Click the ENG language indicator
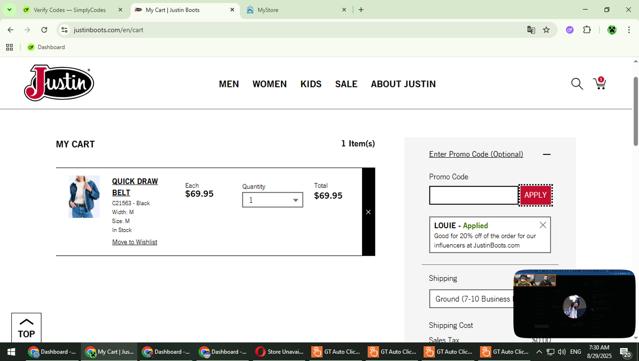This screenshot has height=361, width=639. 575,352
